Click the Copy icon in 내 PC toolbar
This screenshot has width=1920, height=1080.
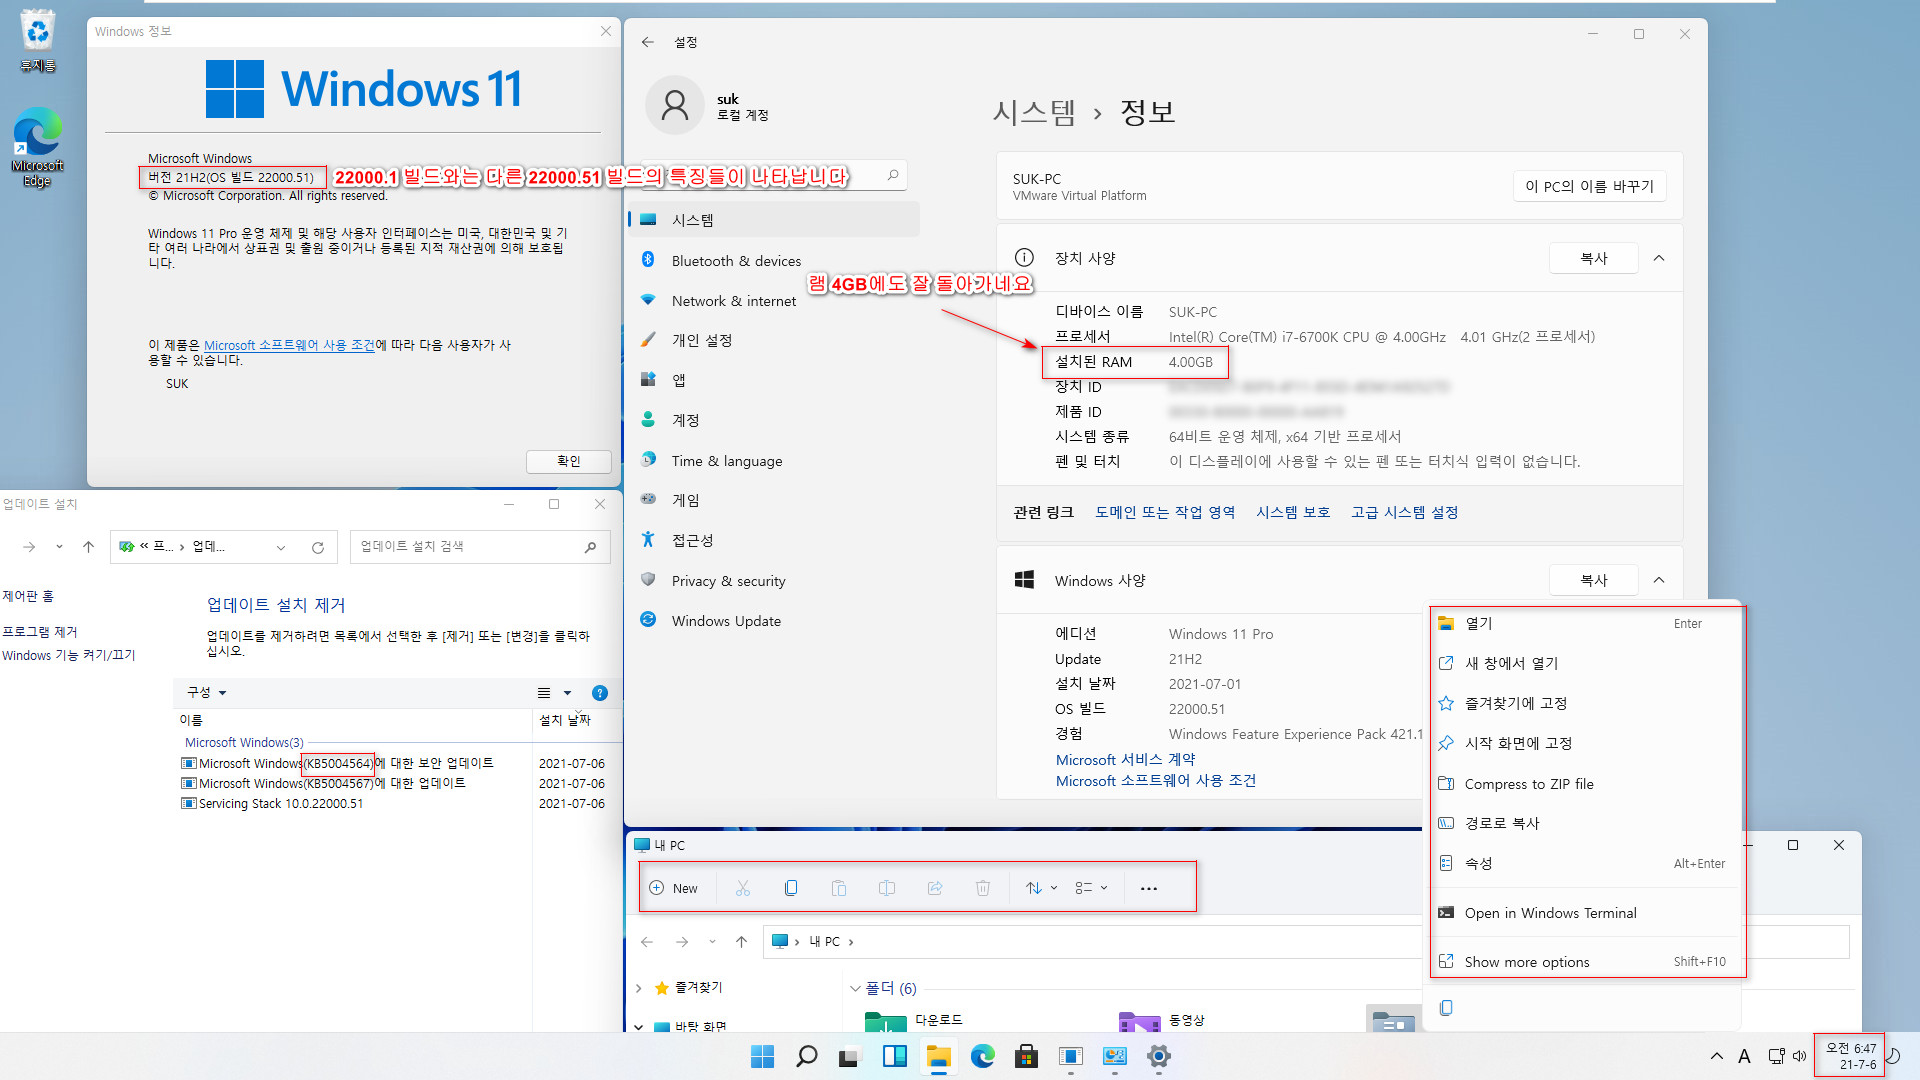791,888
